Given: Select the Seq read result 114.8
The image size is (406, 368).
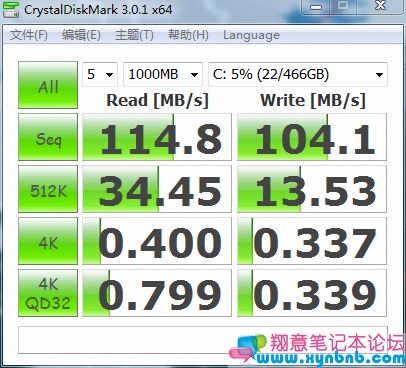Looking at the screenshot, I should tap(157, 137).
